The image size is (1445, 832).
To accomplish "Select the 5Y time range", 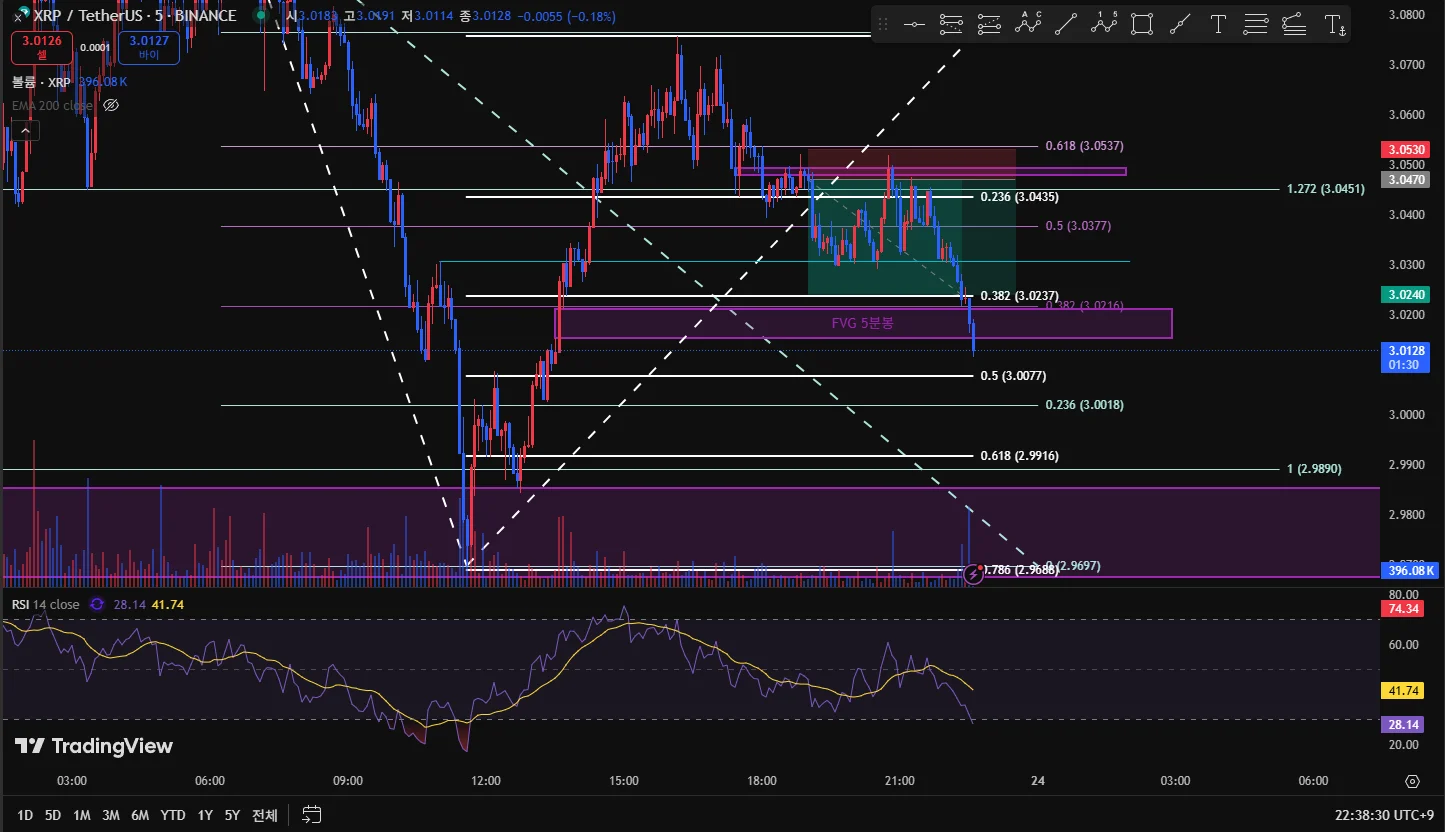I will tap(232, 815).
